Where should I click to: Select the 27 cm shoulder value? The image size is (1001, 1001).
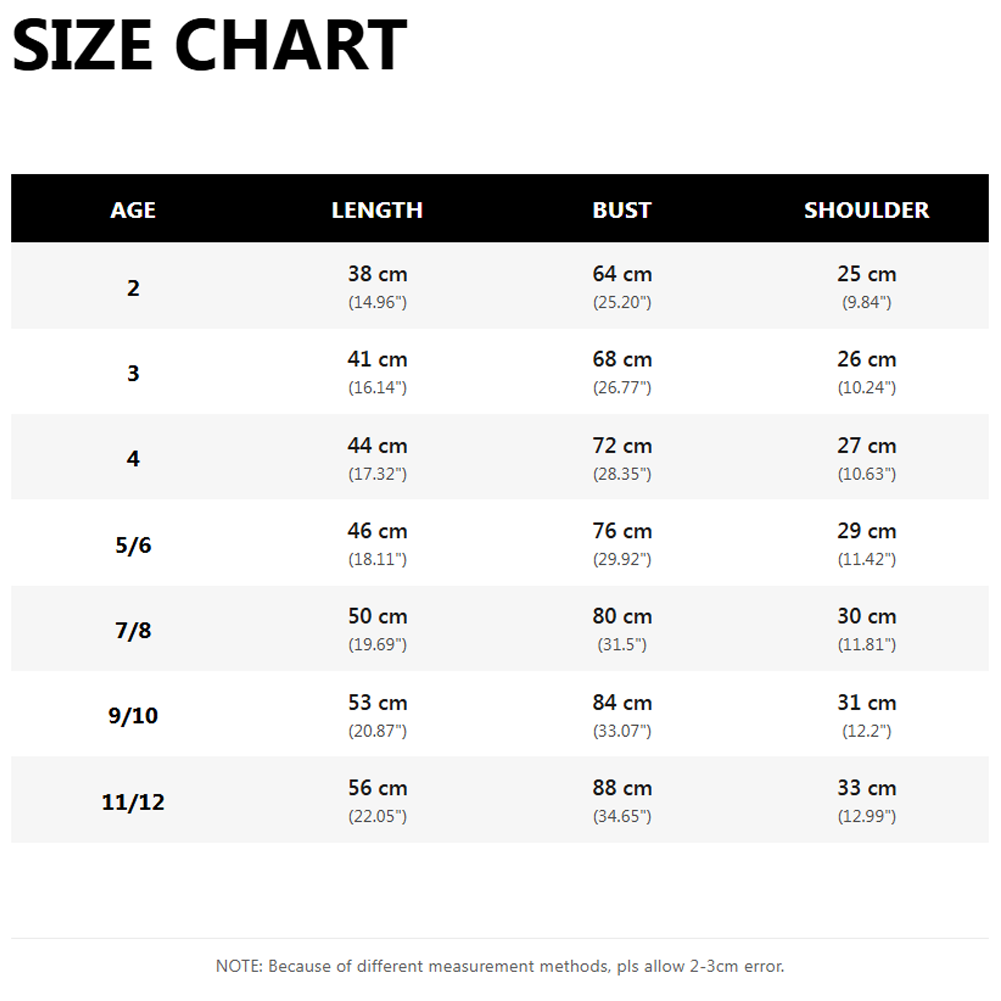tap(866, 445)
